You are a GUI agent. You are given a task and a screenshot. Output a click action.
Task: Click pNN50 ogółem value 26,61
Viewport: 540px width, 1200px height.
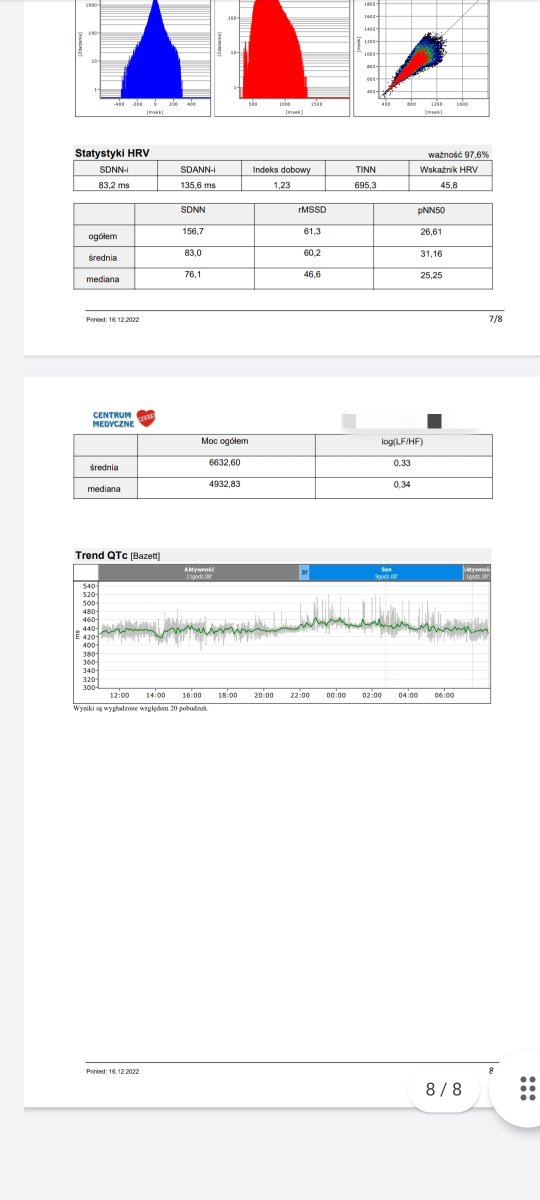[x=432, y=231]
